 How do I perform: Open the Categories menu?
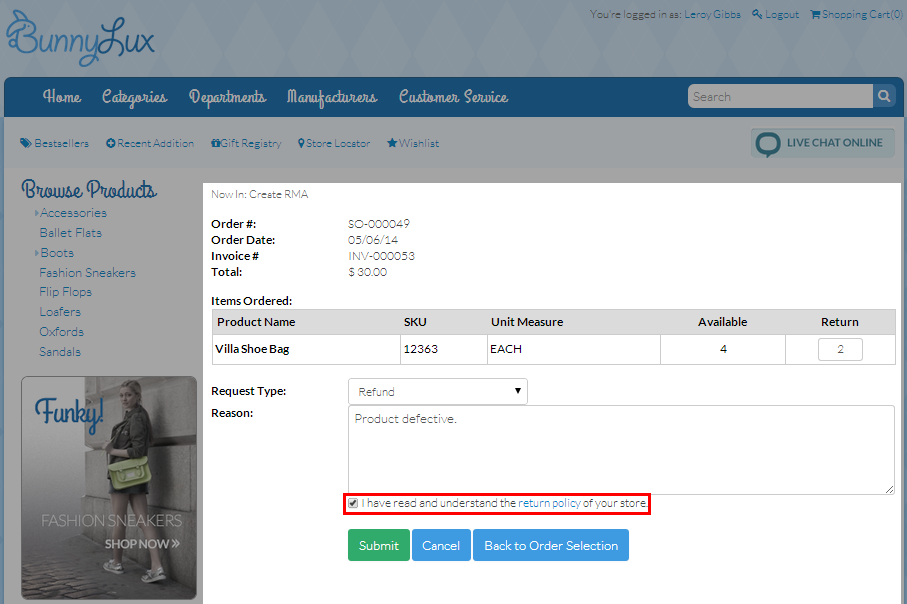(134, 97)
